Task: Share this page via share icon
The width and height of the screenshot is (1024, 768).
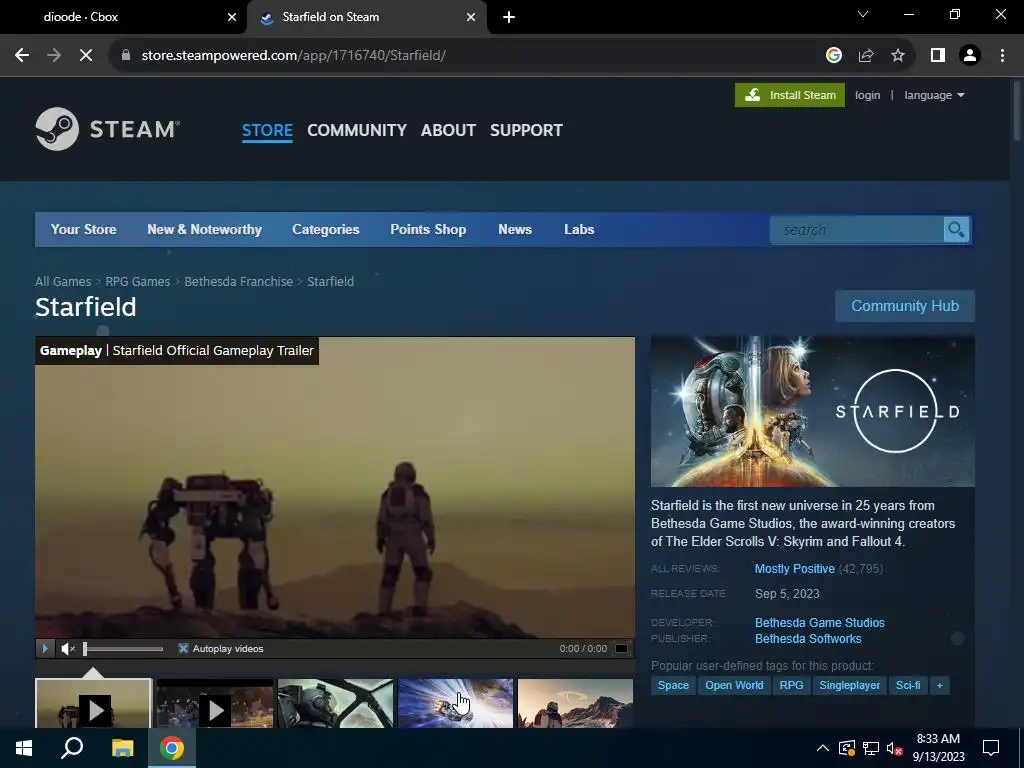Action: (866, 56)
